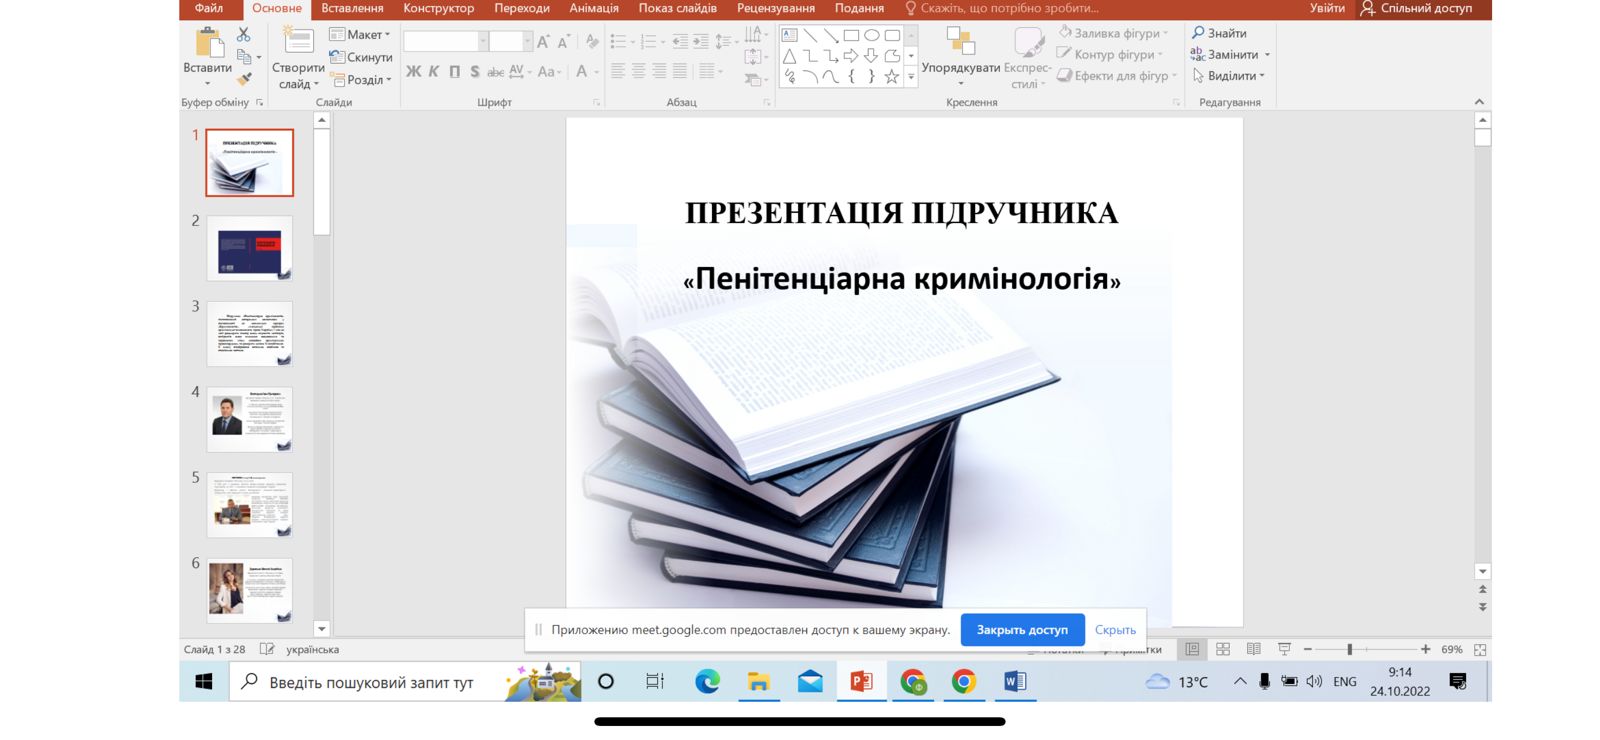Click the zoom slider handle
The width and height of the screenshot is (1600, 740).
coord(1350,649)
